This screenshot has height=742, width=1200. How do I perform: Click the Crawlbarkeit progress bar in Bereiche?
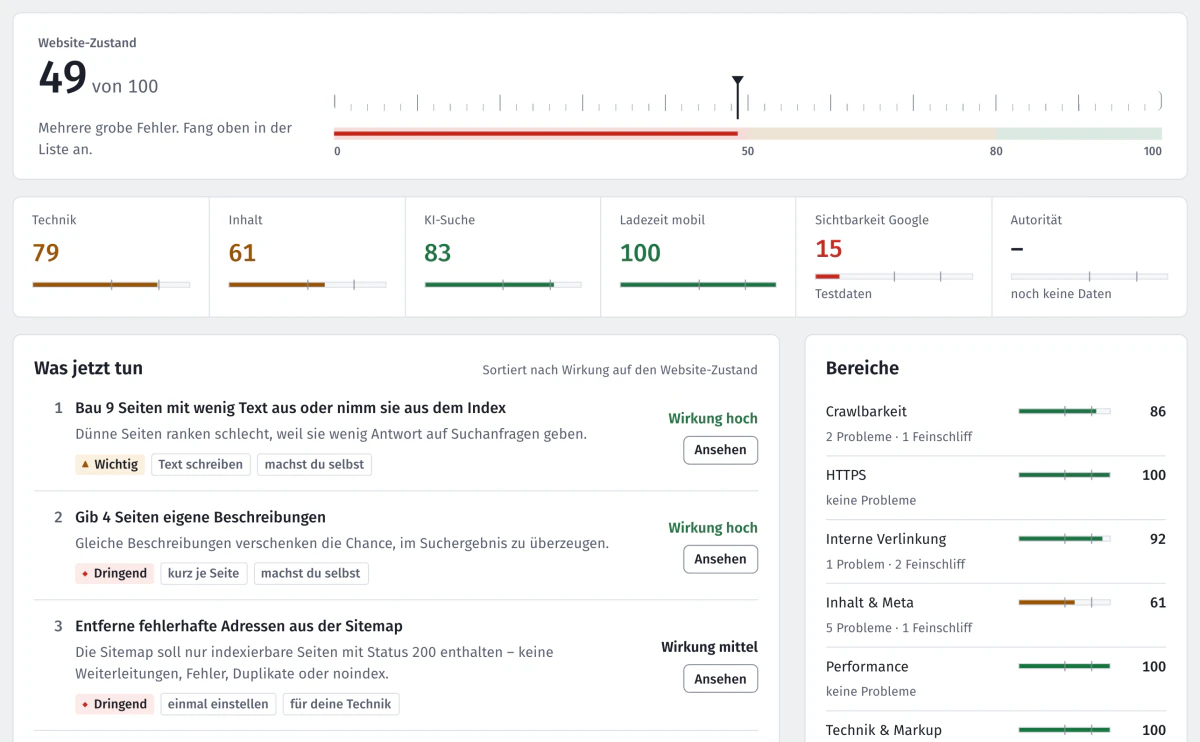click(x=1064, y=411)
